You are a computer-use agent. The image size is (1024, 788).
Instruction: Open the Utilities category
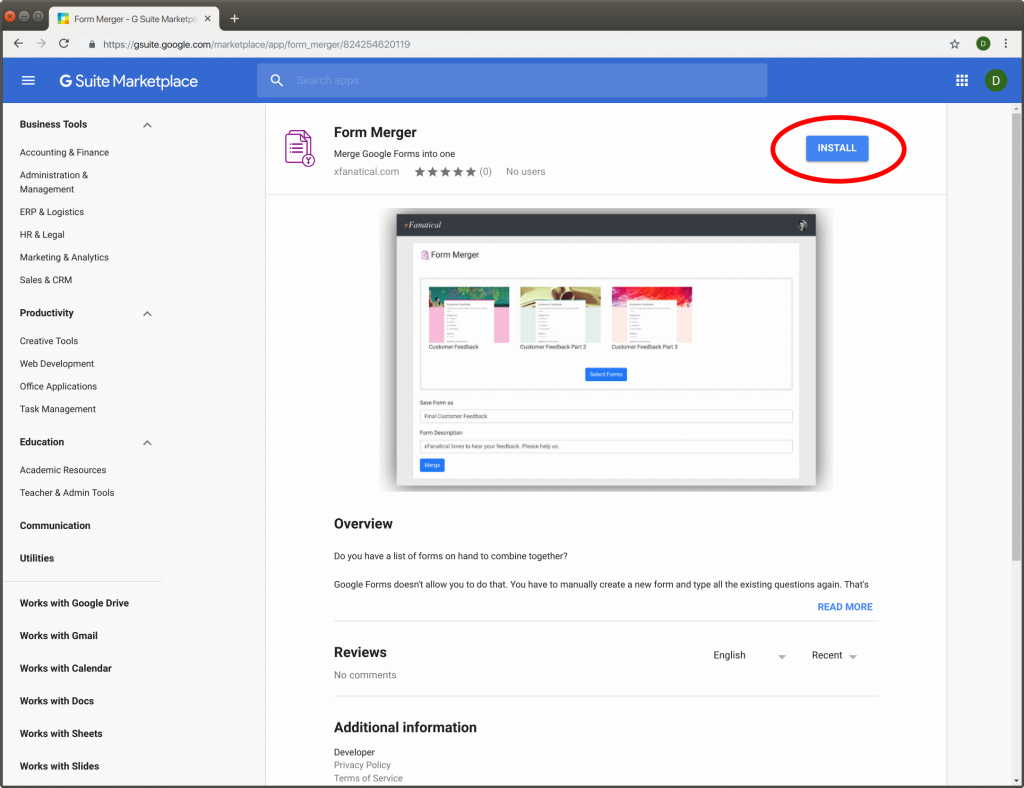pyautogui.click(x=37, y=558)
